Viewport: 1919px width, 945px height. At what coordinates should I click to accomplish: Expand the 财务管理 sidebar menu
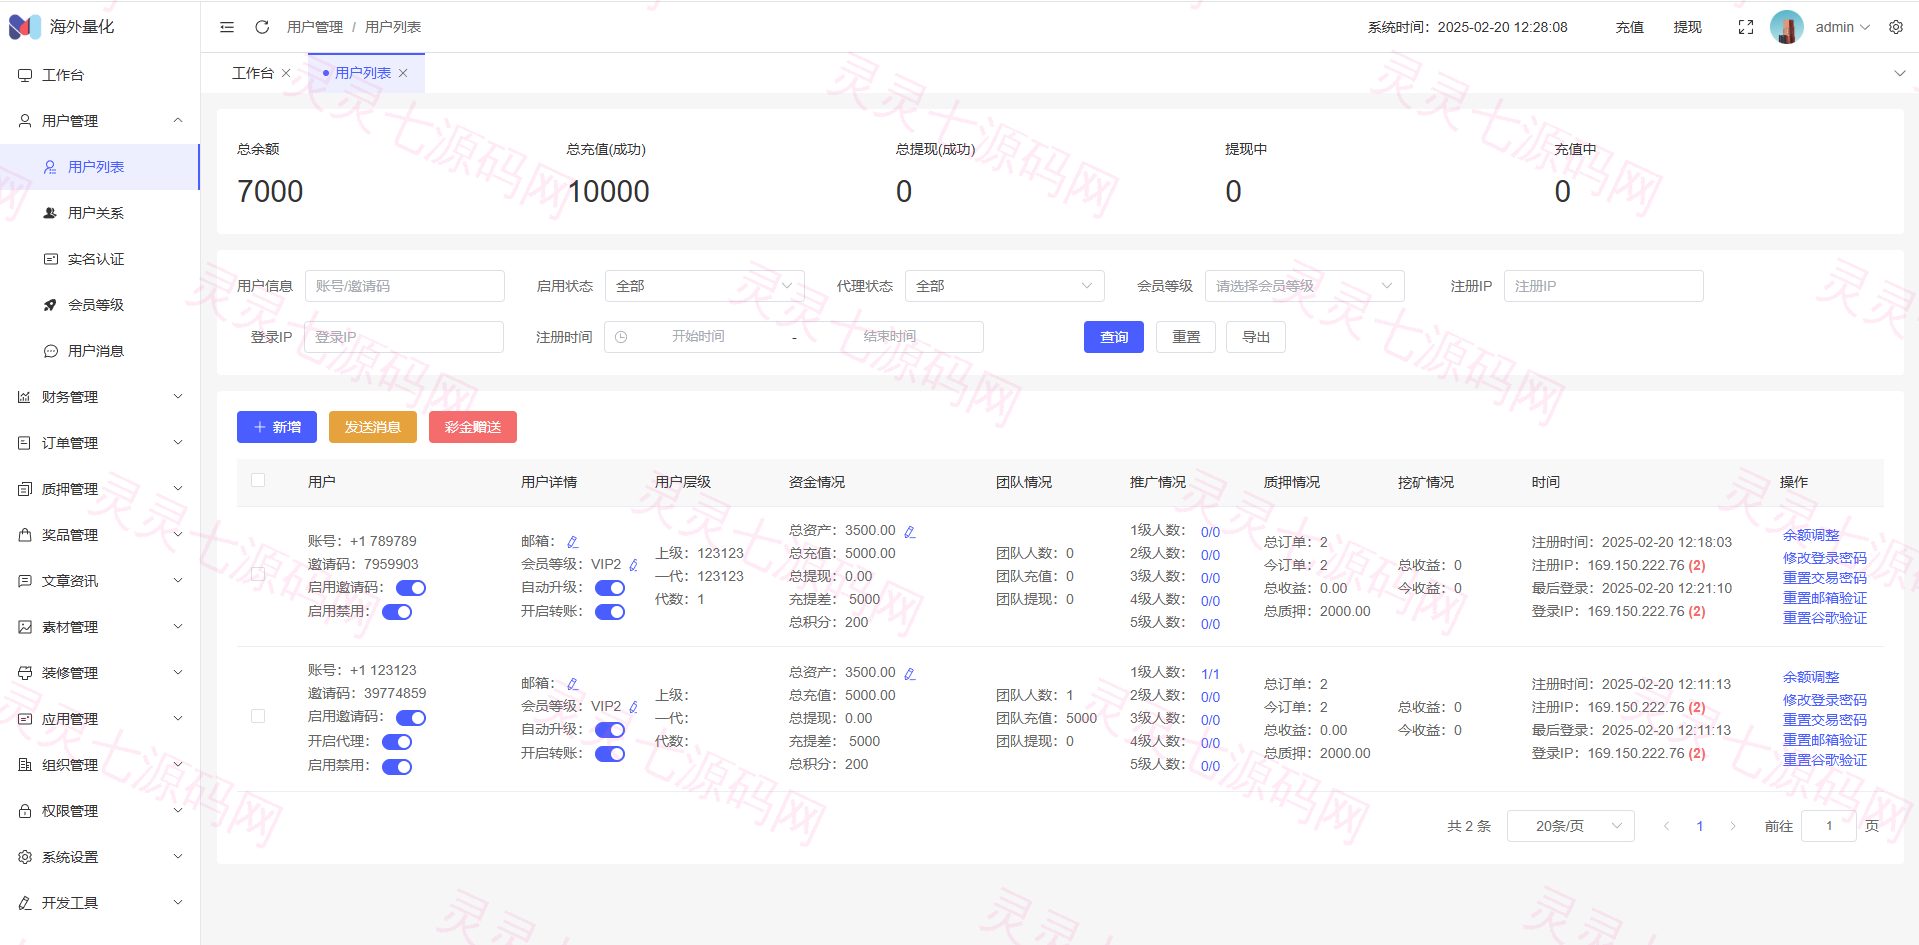pos(100,397)
